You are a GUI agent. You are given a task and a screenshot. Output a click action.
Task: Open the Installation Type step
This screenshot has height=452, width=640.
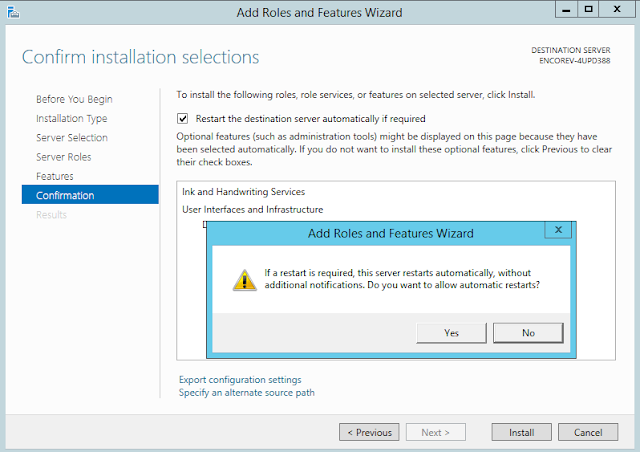coord(71,118)
